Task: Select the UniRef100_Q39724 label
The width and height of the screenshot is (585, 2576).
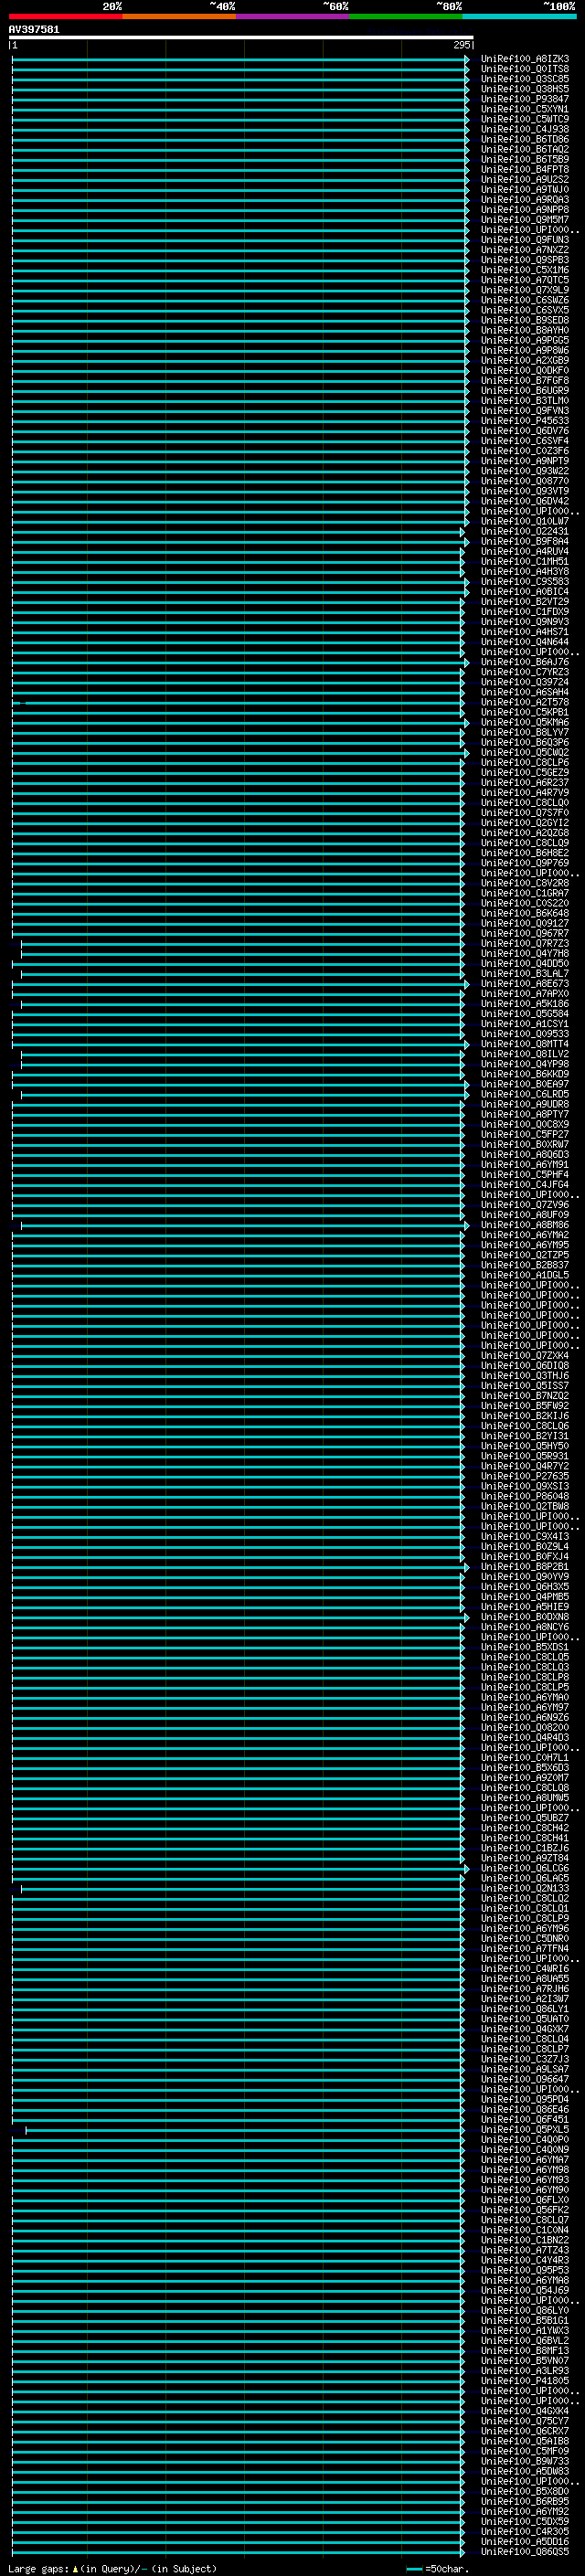Action: (x=525, y=682)
